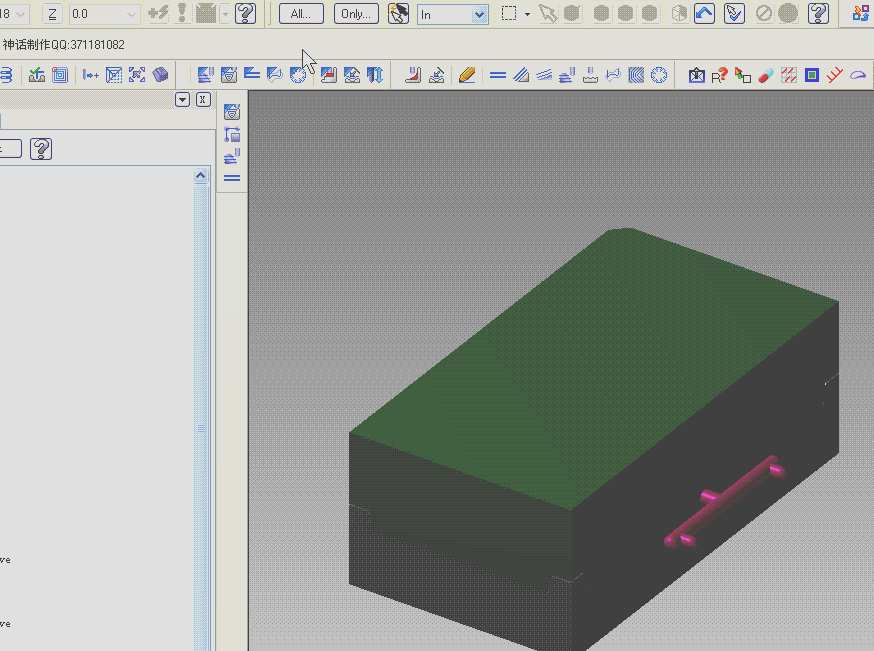Click the square spiral pocket toolpath icon
This screenshot has width=874, height=651.
tap(60, 75)
